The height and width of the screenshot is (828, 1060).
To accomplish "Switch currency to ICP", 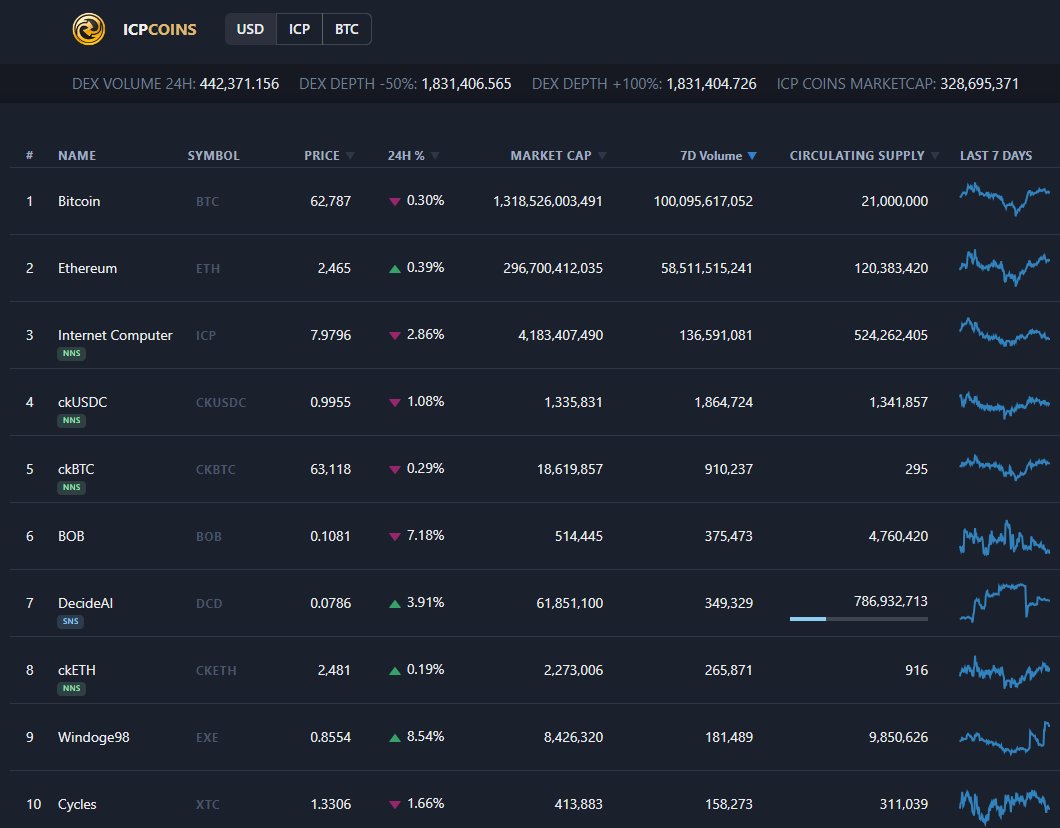I will (x=299, y=29).
